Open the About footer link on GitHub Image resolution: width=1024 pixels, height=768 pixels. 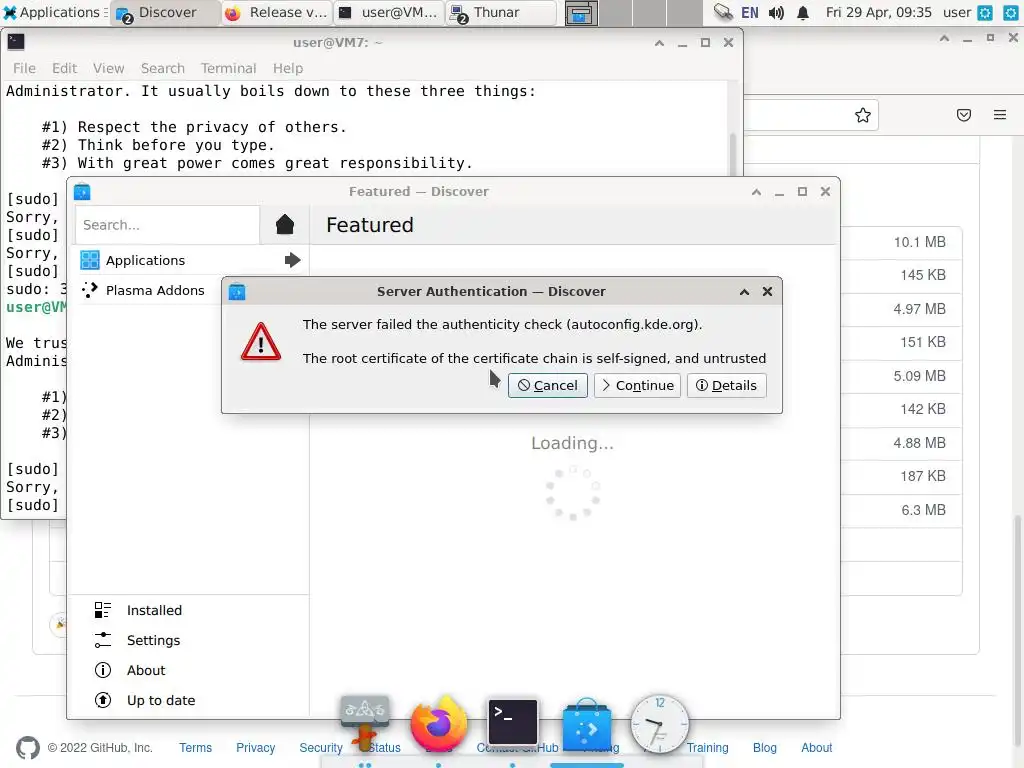816,748
